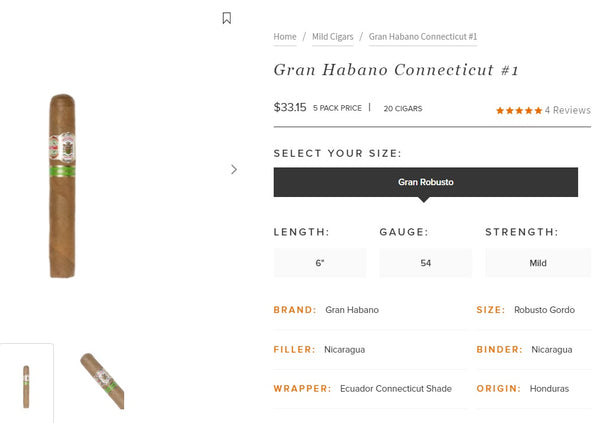
Task: Open the 4 Reviews link
Action: [568, 110]
